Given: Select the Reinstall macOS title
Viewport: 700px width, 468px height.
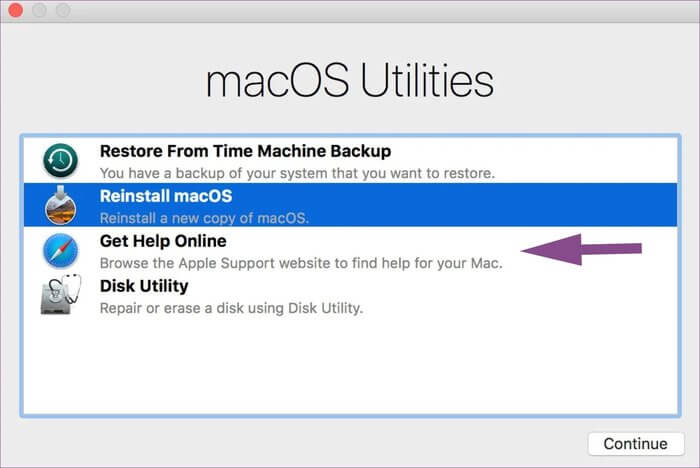Looking at the screenshot, I should (166, 196).
